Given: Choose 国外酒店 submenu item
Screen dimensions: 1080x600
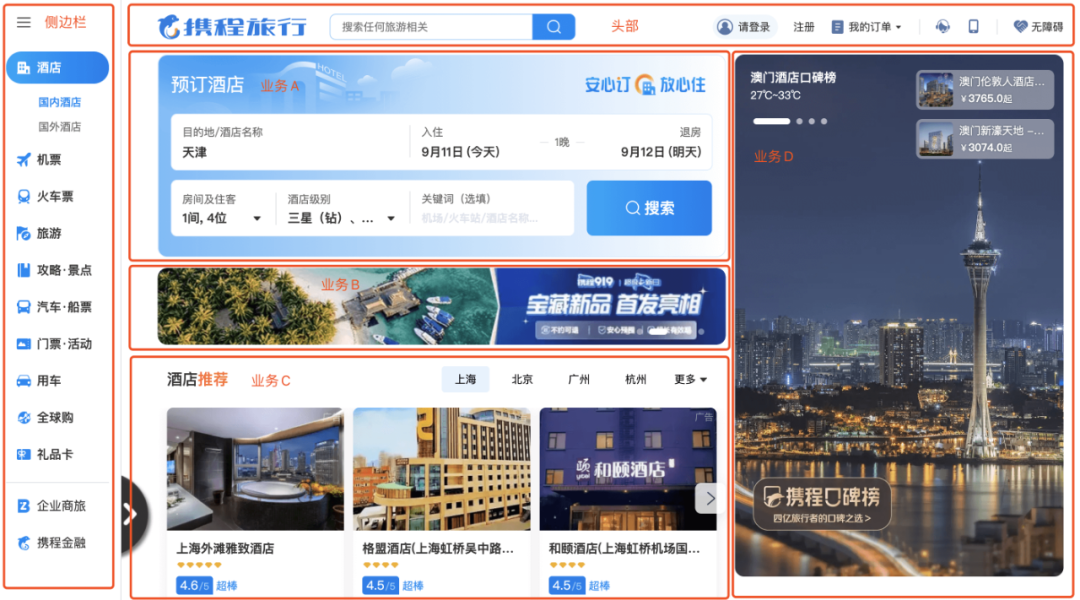Looking at the screenshot, I should click(59, 127).
